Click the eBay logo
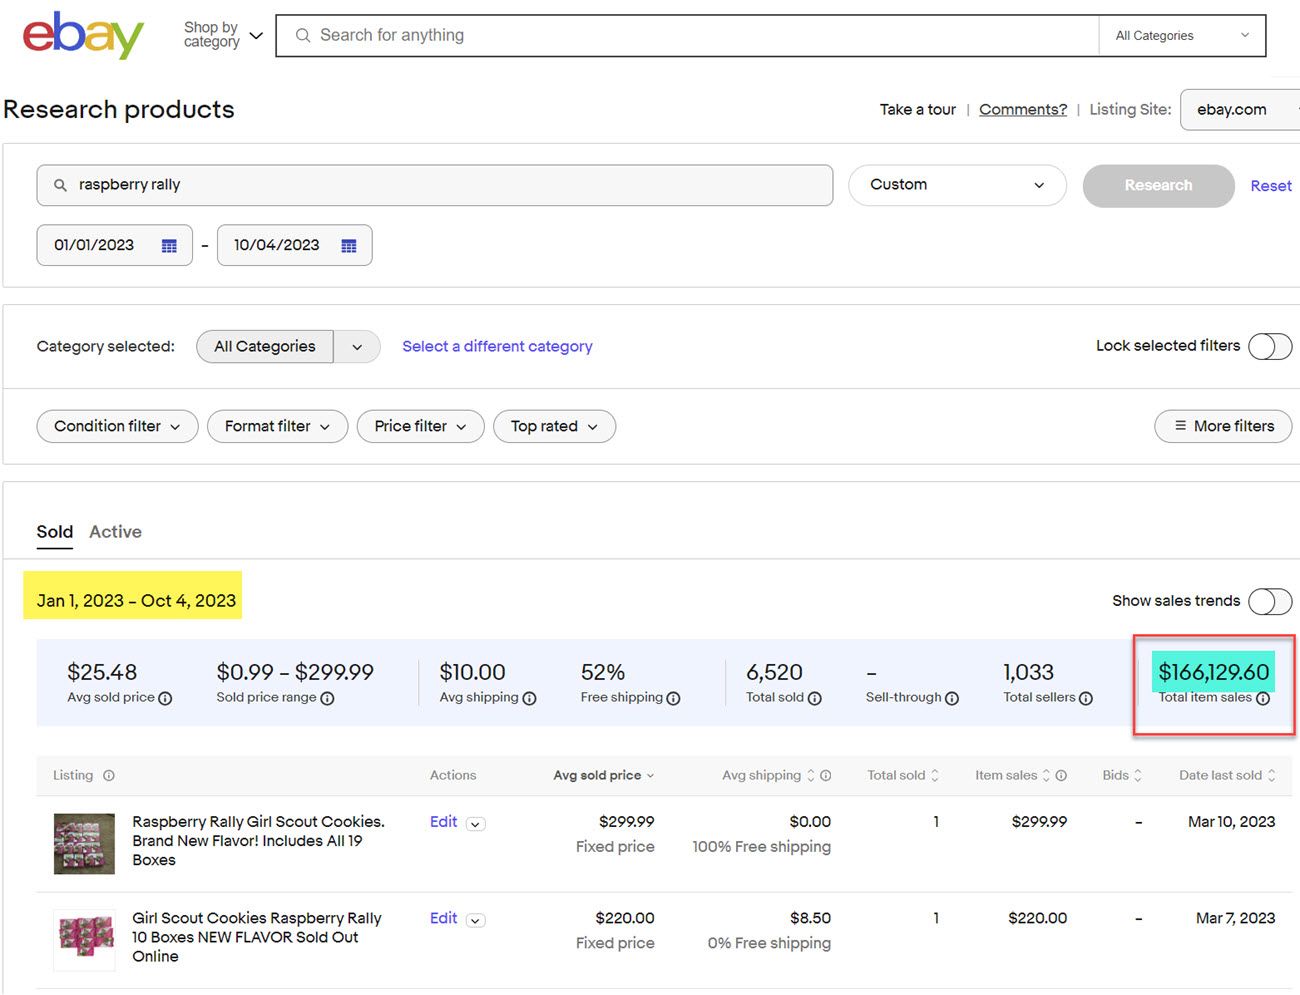Screen dimensions: 1300x995 click(83, 36)
